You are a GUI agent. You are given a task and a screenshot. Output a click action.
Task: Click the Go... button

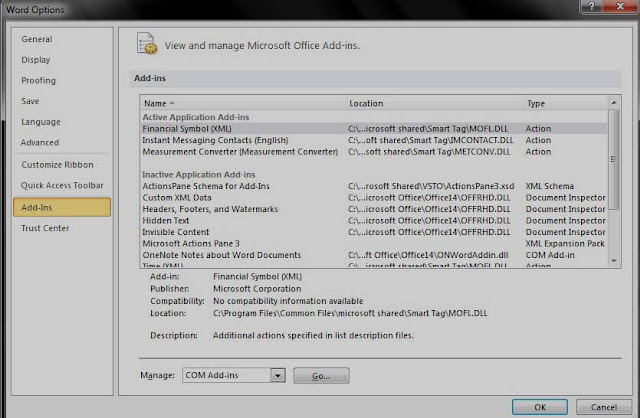coord(321,376)
